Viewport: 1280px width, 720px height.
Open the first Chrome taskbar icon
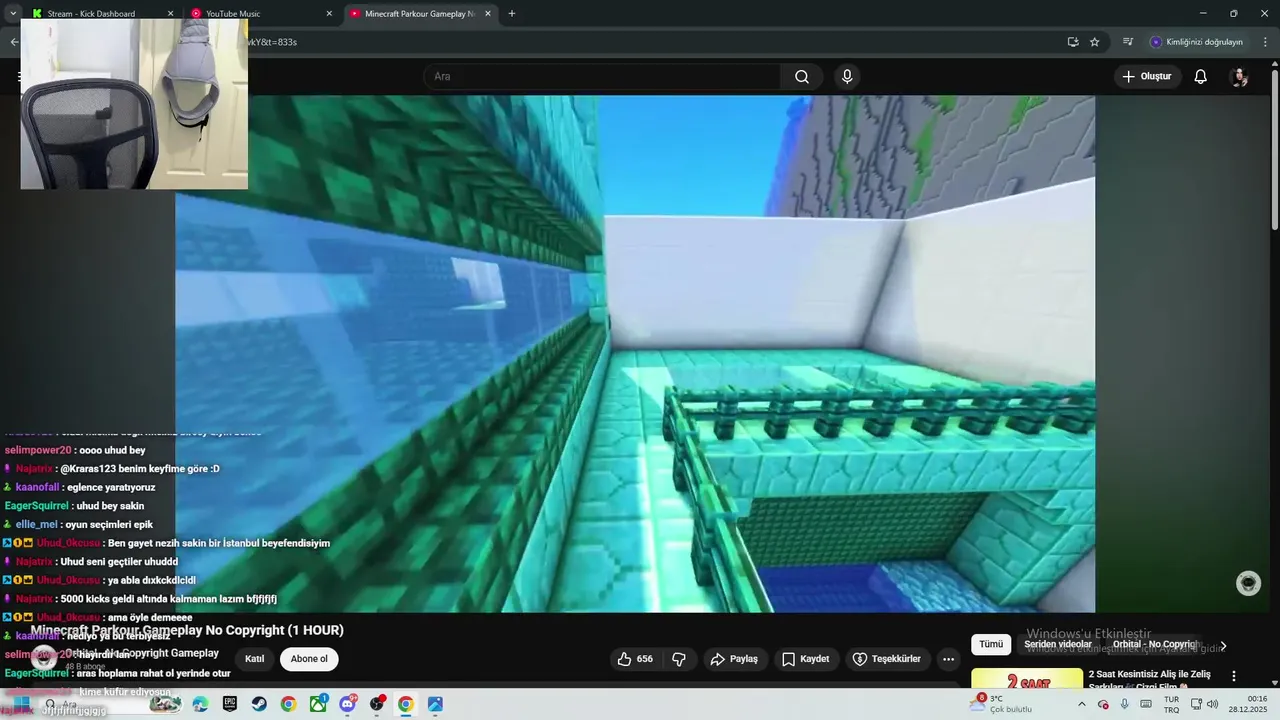click(288, 704)
